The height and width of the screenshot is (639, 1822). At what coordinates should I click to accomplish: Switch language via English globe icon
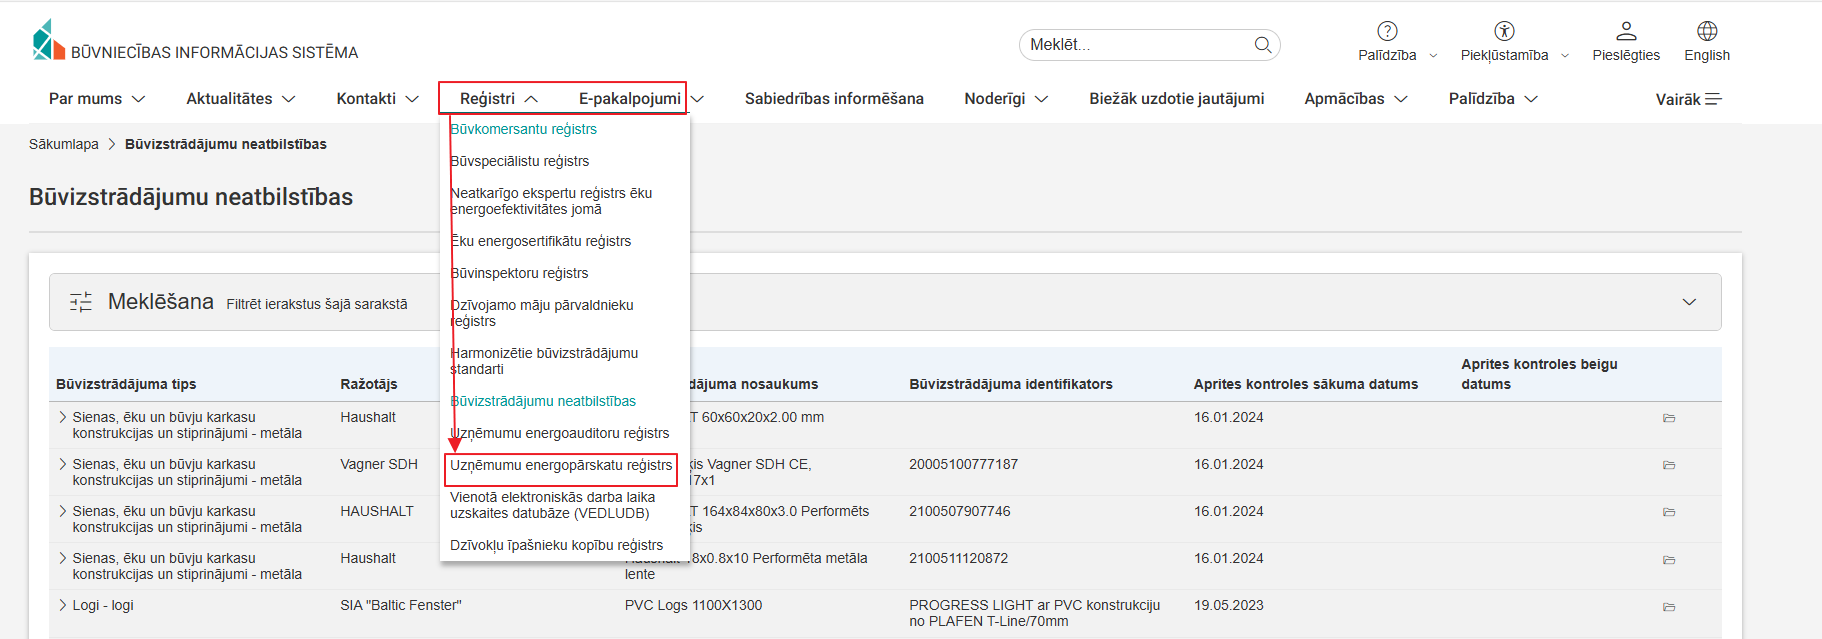[1707, 31]
